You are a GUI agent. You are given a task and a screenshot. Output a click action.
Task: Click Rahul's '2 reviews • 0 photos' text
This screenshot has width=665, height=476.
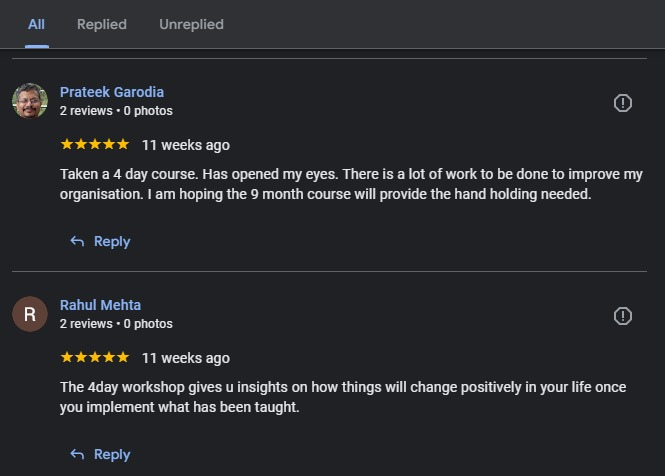point(116,324)
